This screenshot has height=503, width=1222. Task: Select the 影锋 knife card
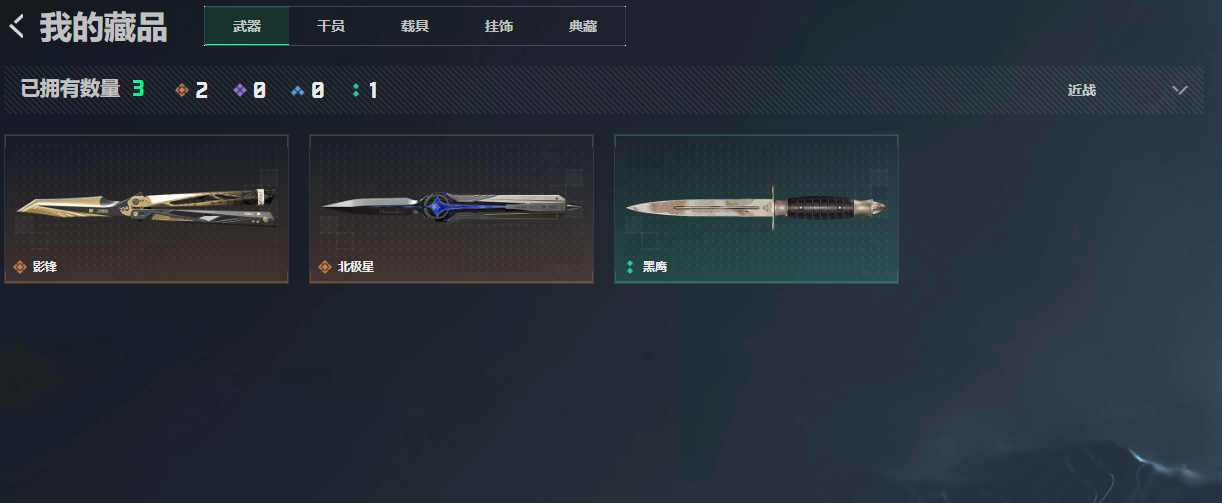[147, 209]
